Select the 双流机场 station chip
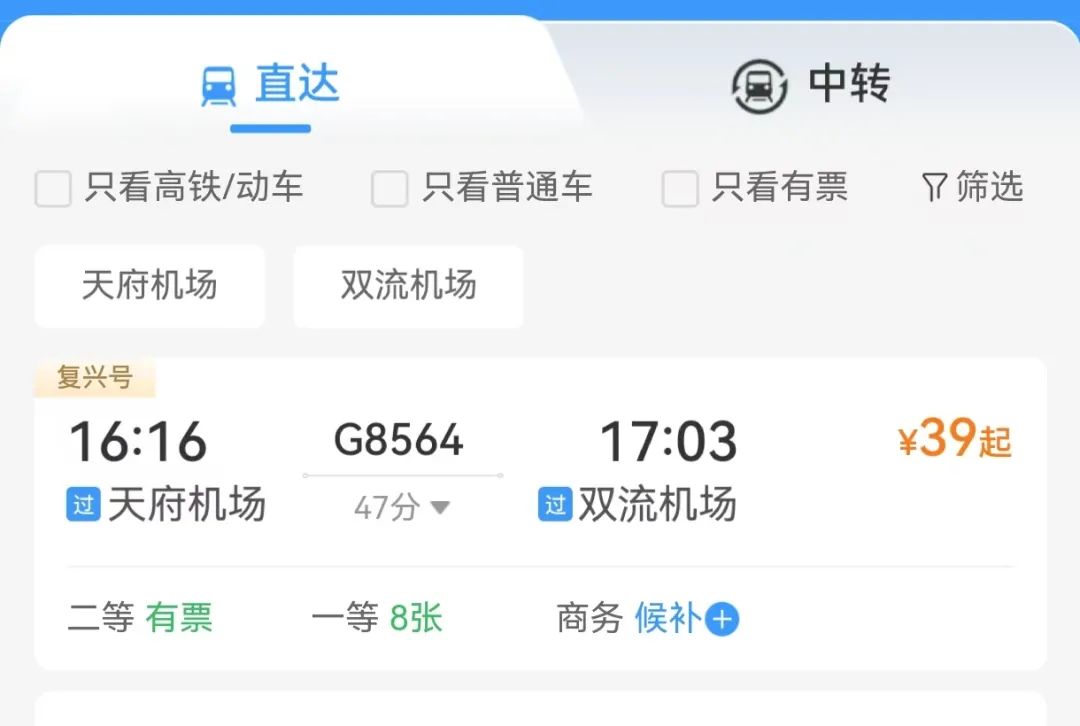Viewport: 1080px width, 726px height. [x=408, y=286]
